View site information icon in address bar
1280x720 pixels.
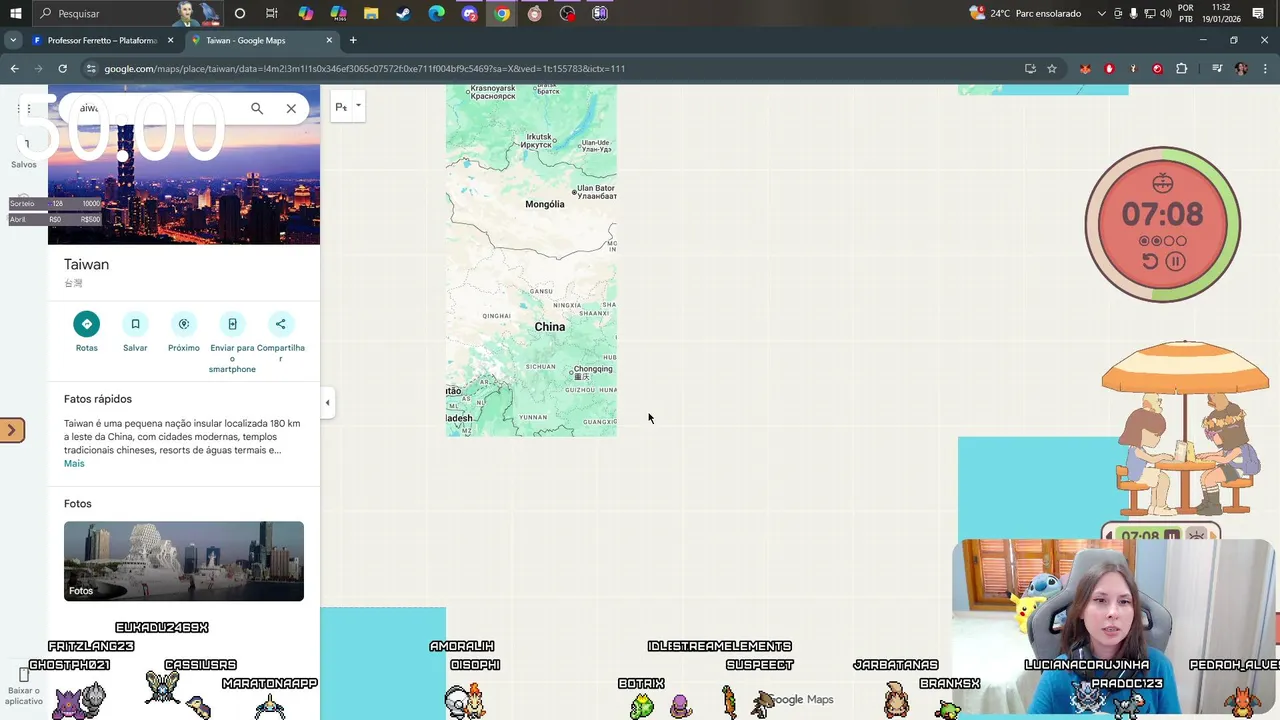pyautogui.click(x=91, y=69)
